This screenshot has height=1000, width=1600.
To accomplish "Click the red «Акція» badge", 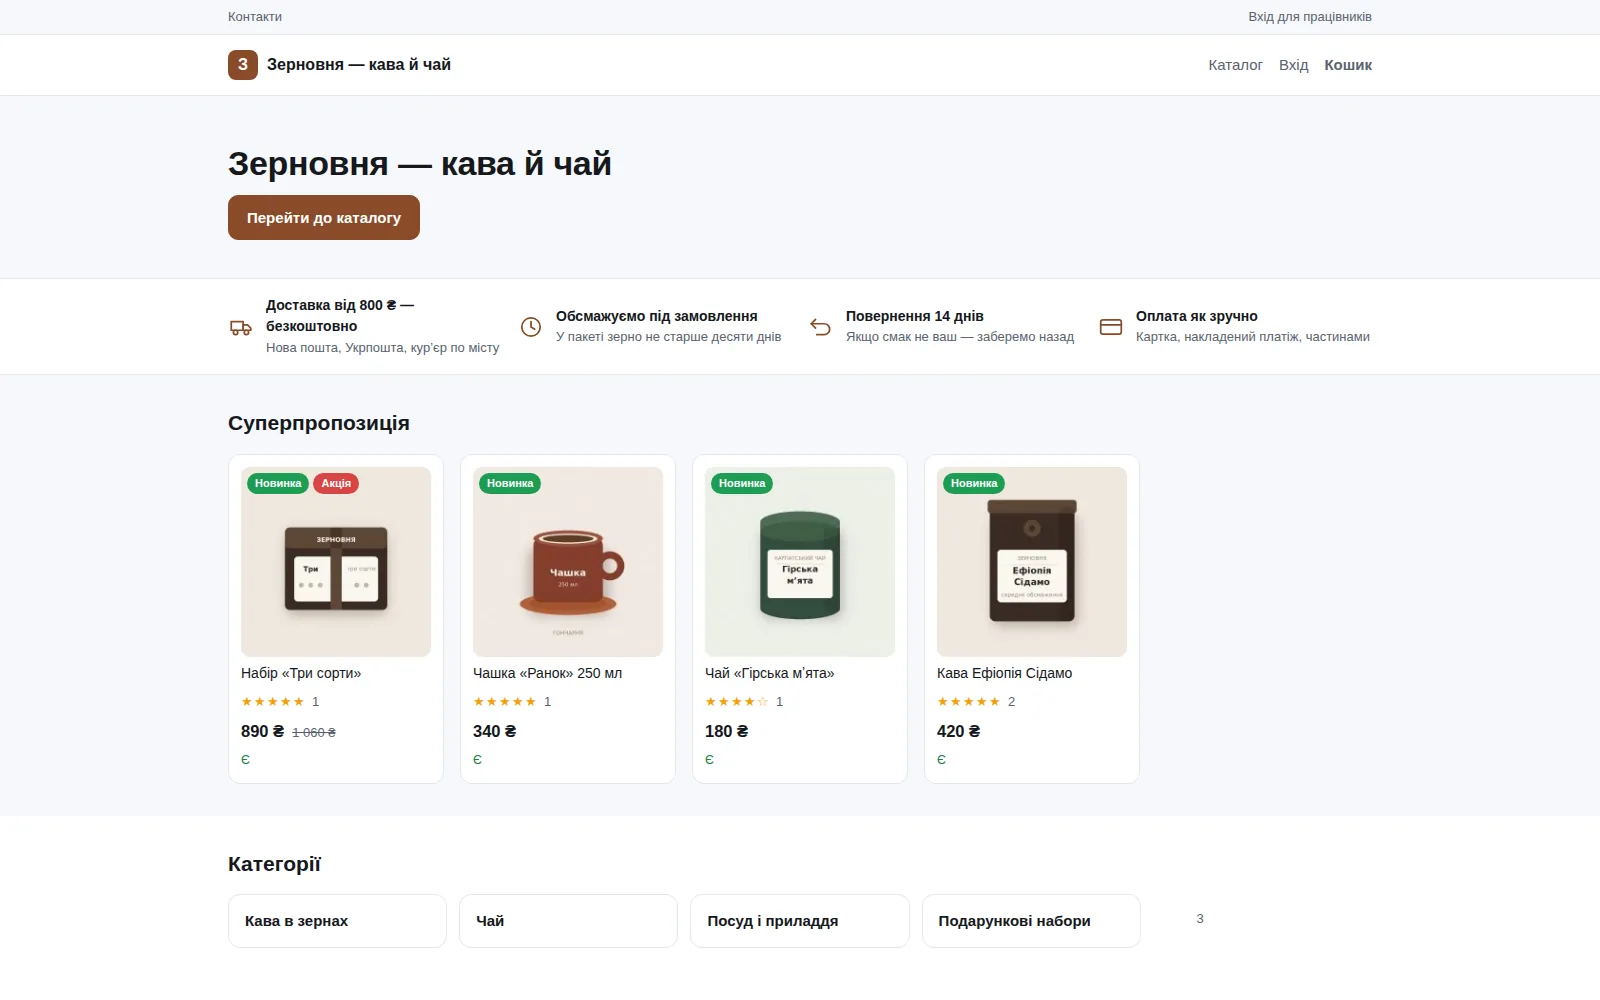I will [336, 483].
